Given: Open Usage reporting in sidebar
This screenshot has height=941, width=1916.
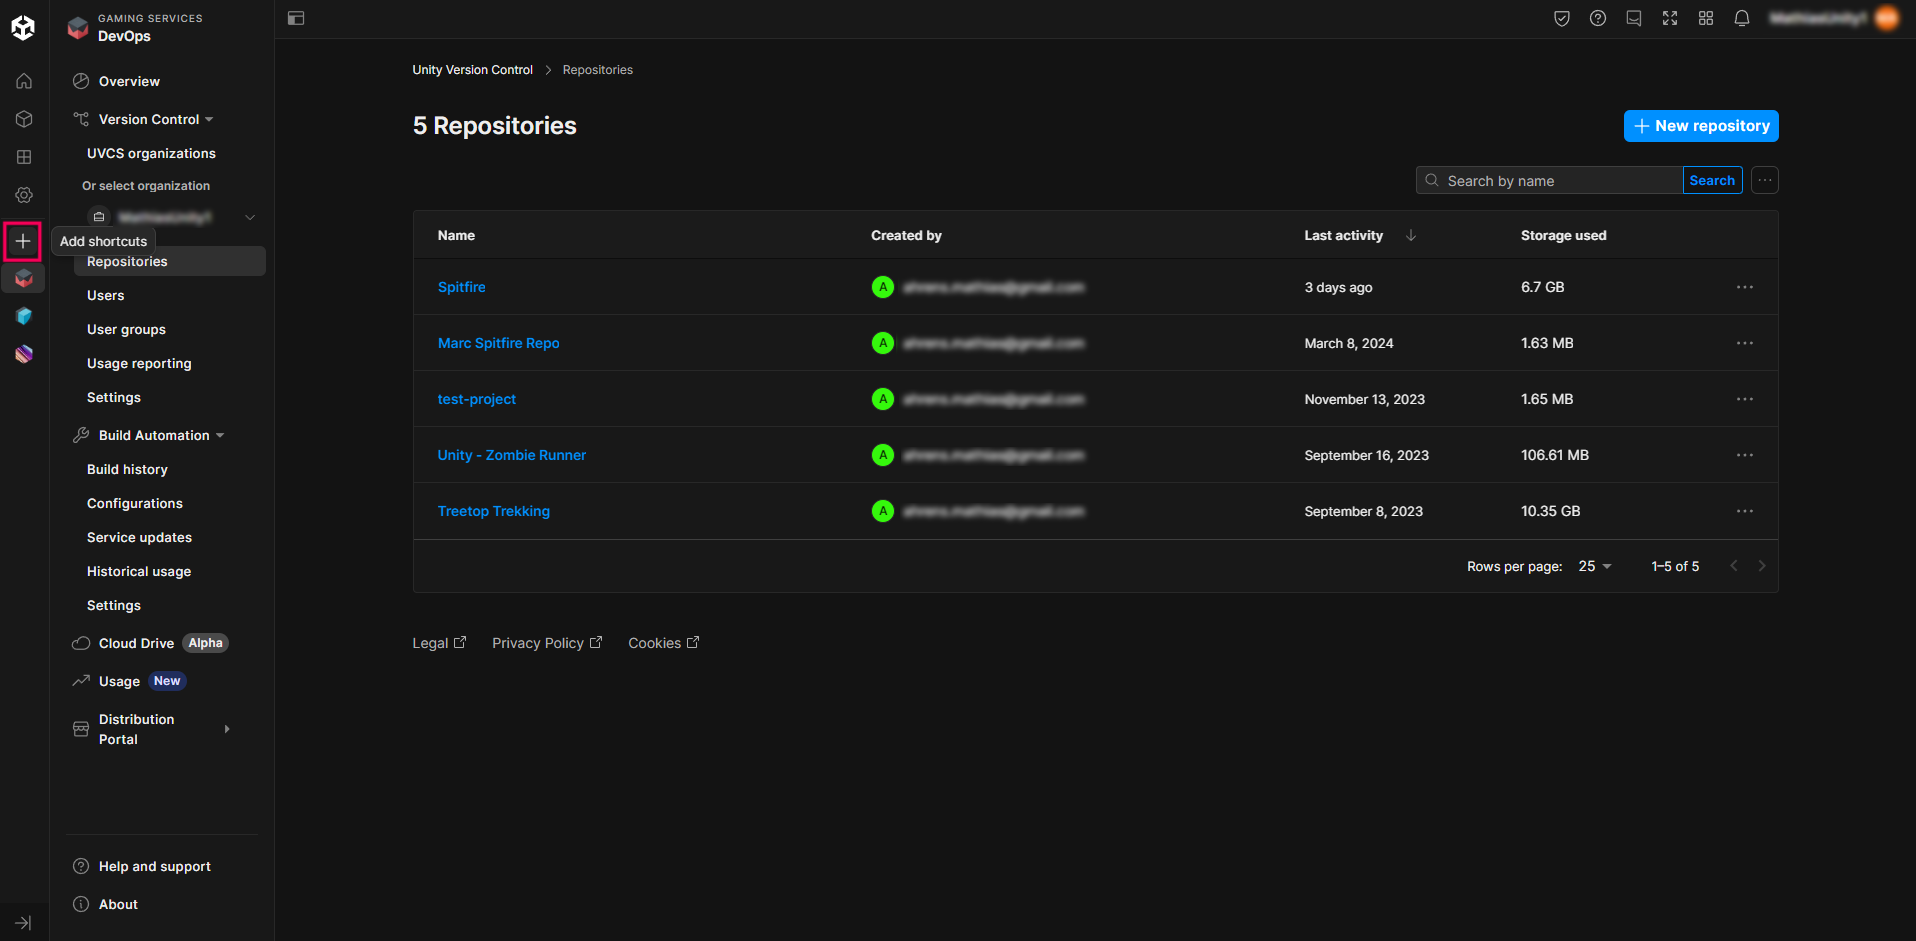Looking at the screenshot, I should (x=139, y=363).
